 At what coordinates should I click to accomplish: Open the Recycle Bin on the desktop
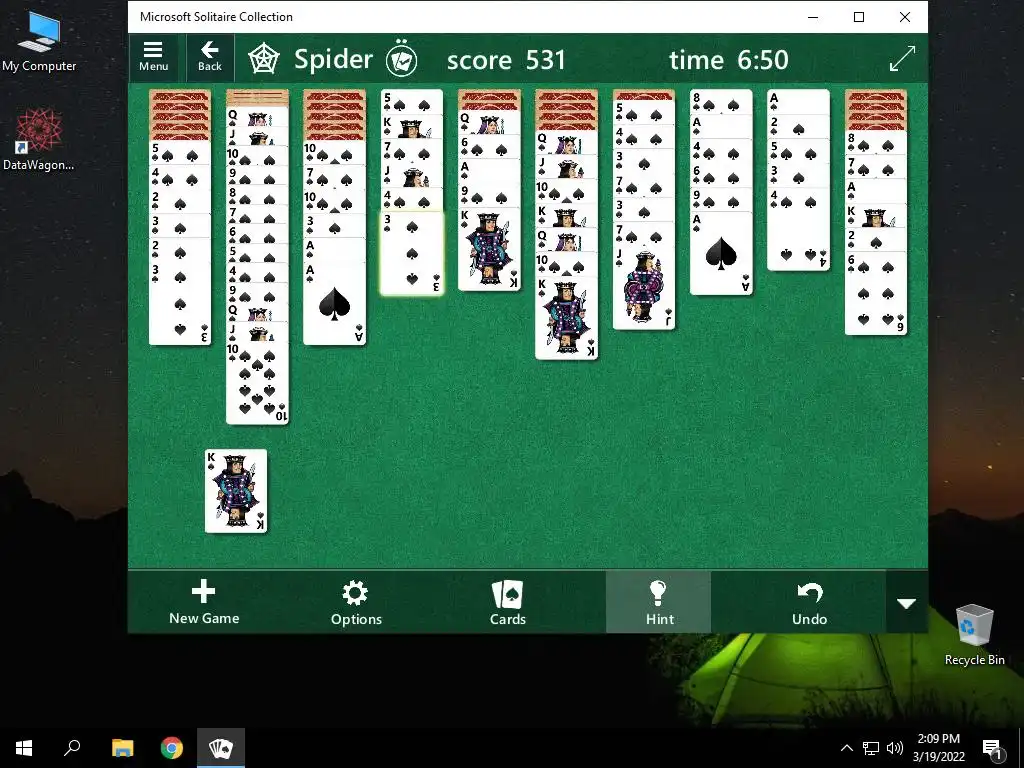coord(974,634)
